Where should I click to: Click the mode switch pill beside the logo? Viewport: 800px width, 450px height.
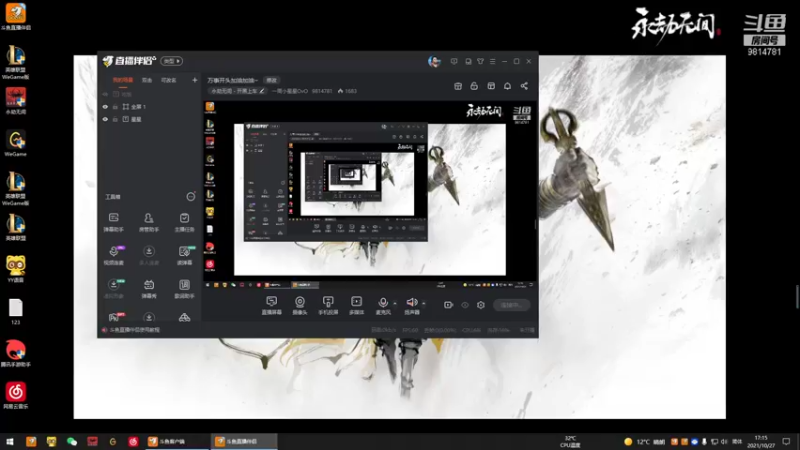171,61
